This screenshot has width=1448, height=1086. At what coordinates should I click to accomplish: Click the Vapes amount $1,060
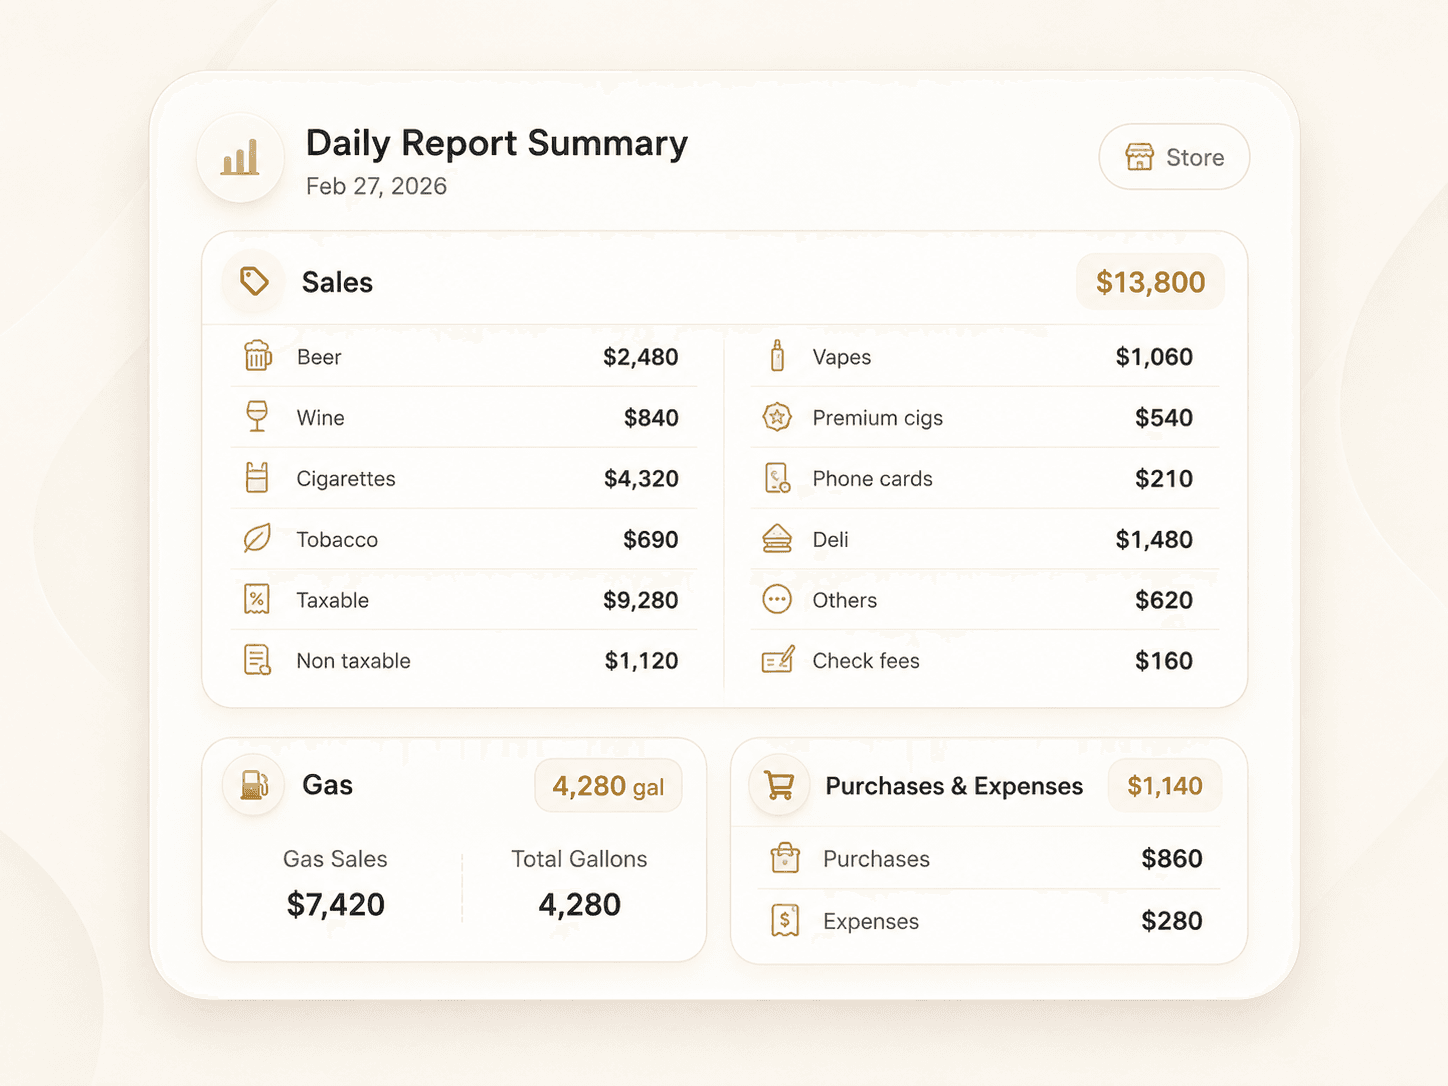tap(1154, 357)
